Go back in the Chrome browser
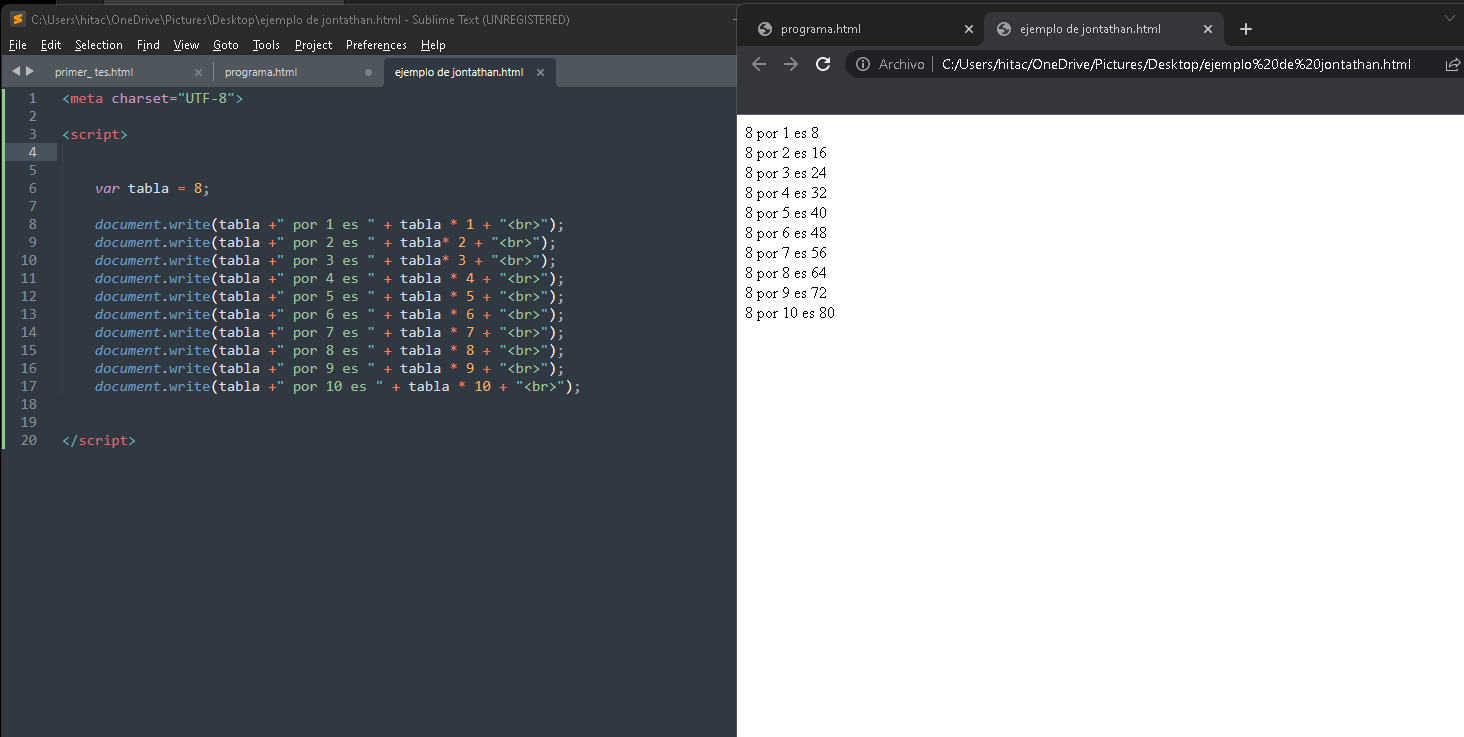Viewport: 1464px width, 737px height. [759, 64]
